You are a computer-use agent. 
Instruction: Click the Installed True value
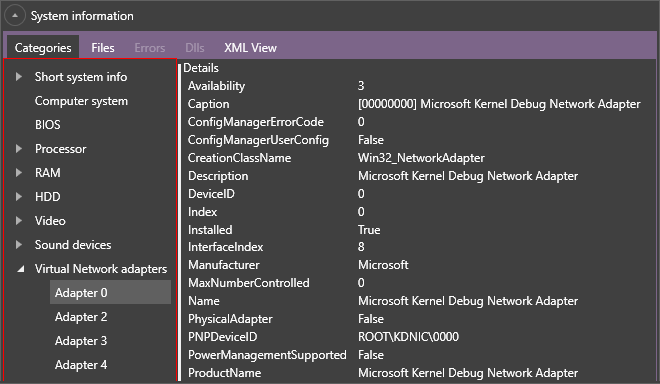(x=369, y=229)
